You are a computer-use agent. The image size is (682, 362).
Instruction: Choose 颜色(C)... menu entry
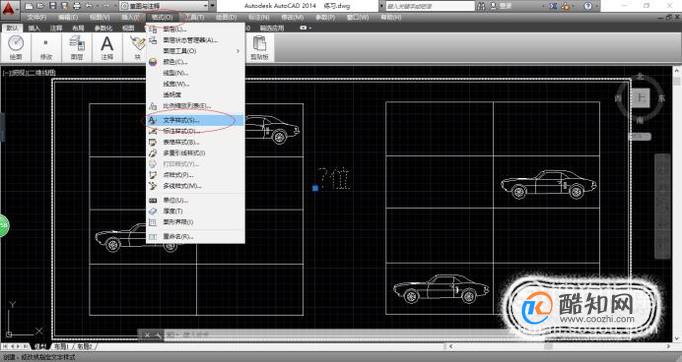195,62
